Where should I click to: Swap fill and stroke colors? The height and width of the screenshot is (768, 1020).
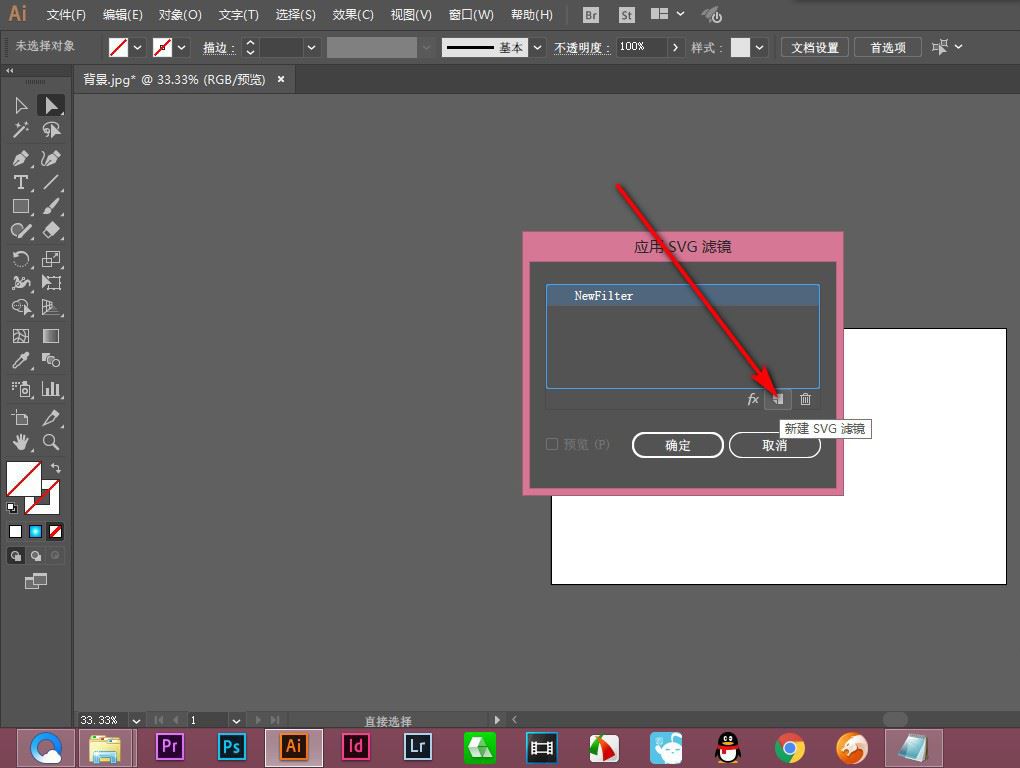[56, 468]
